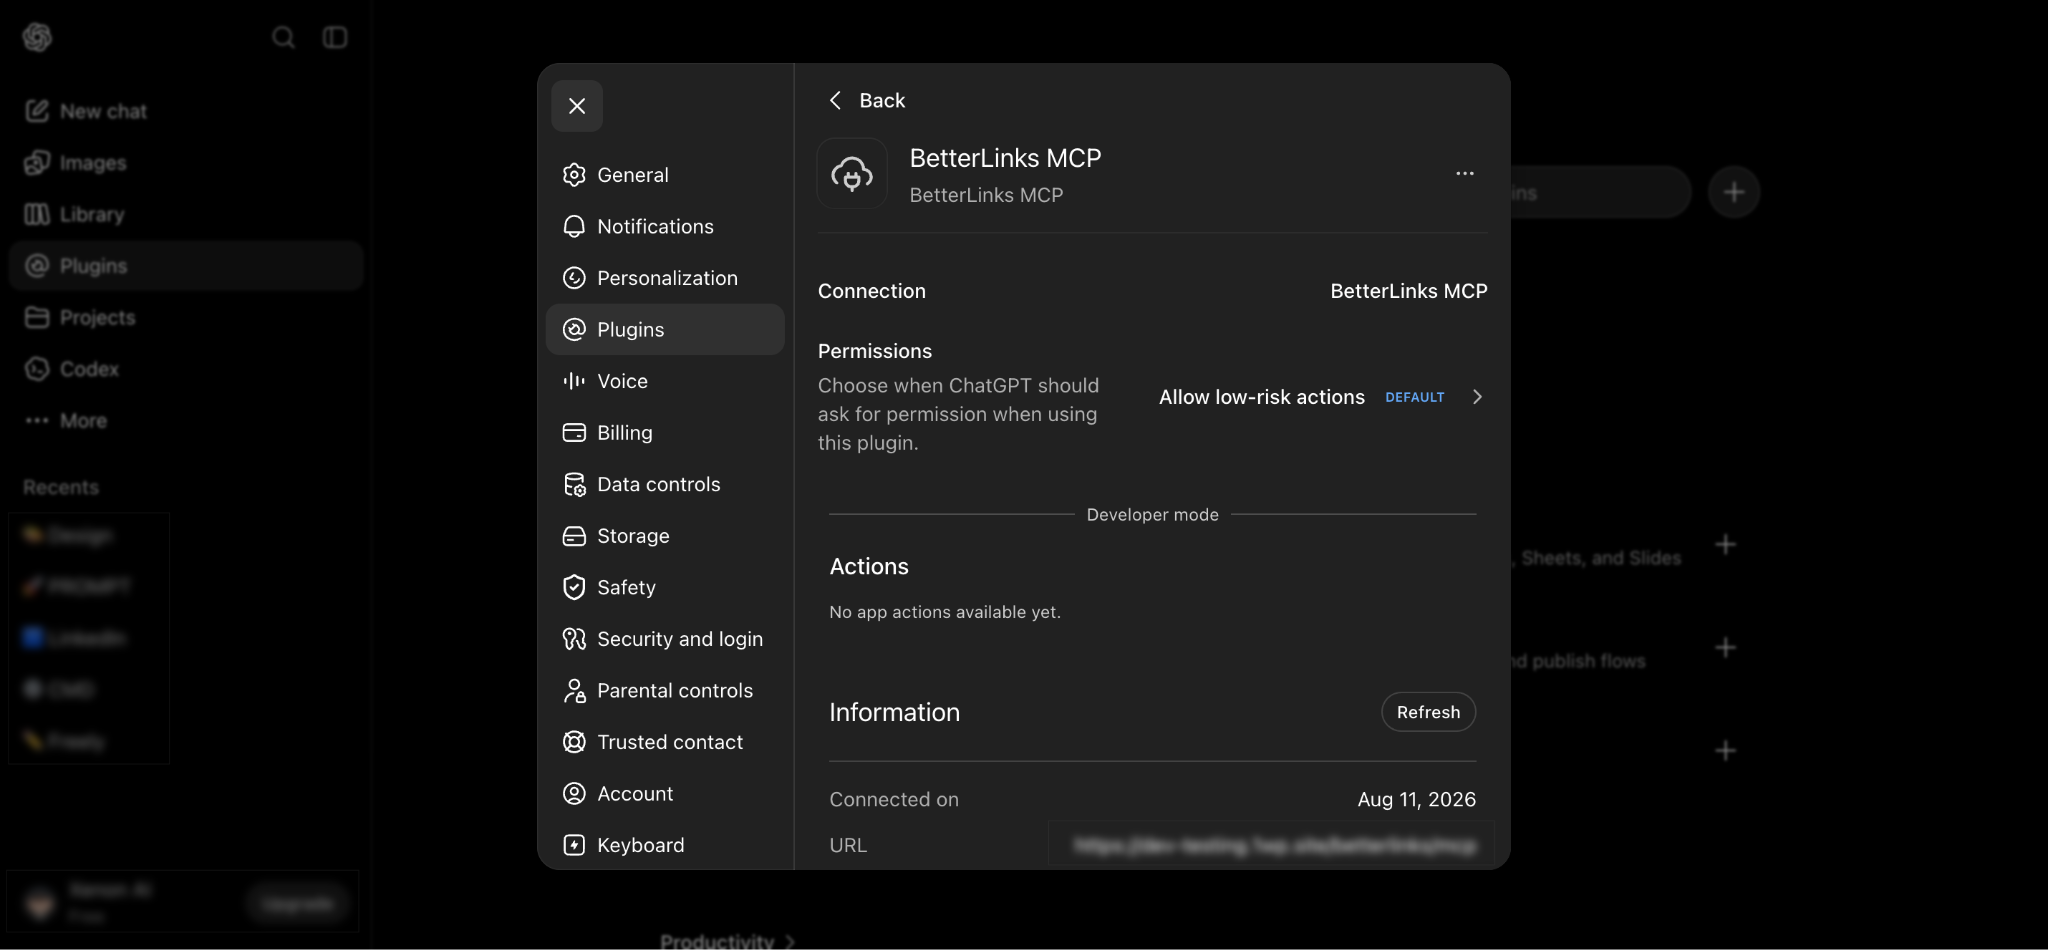The width and height of the screenshot is (2048, 950).
Task: Open Data controls label
Action: 658,485
